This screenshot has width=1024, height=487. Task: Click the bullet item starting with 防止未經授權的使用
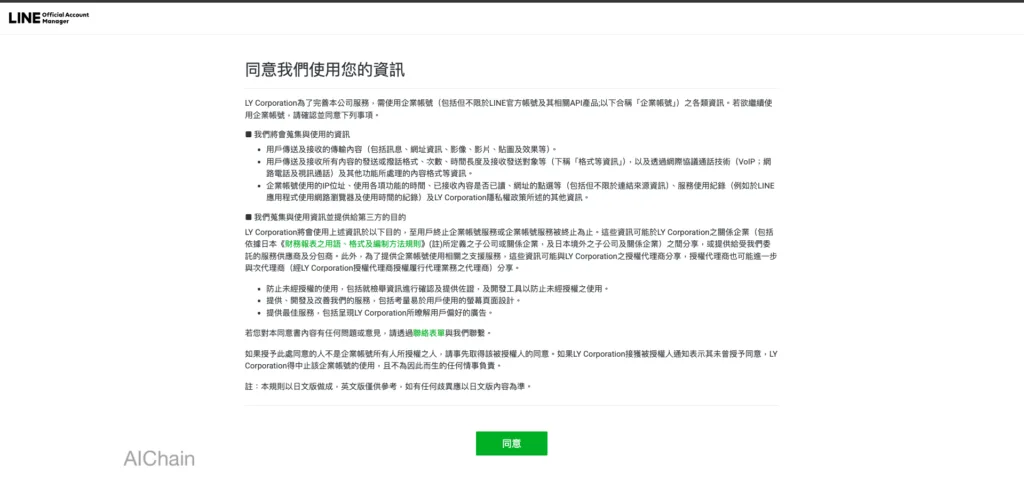point(437,288)
